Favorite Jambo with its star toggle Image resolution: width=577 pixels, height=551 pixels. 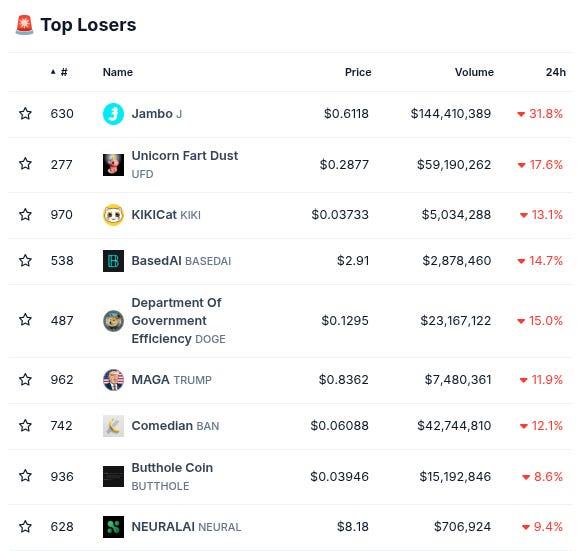(x=25, y=113)
